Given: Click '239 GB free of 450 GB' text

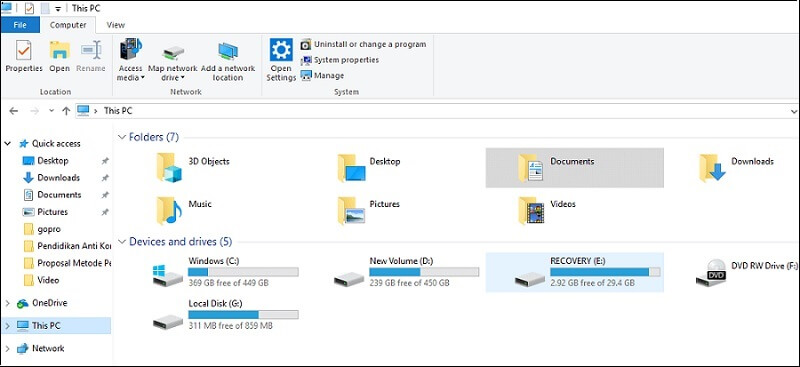Looking at the screenshot, I should (410, 282).
